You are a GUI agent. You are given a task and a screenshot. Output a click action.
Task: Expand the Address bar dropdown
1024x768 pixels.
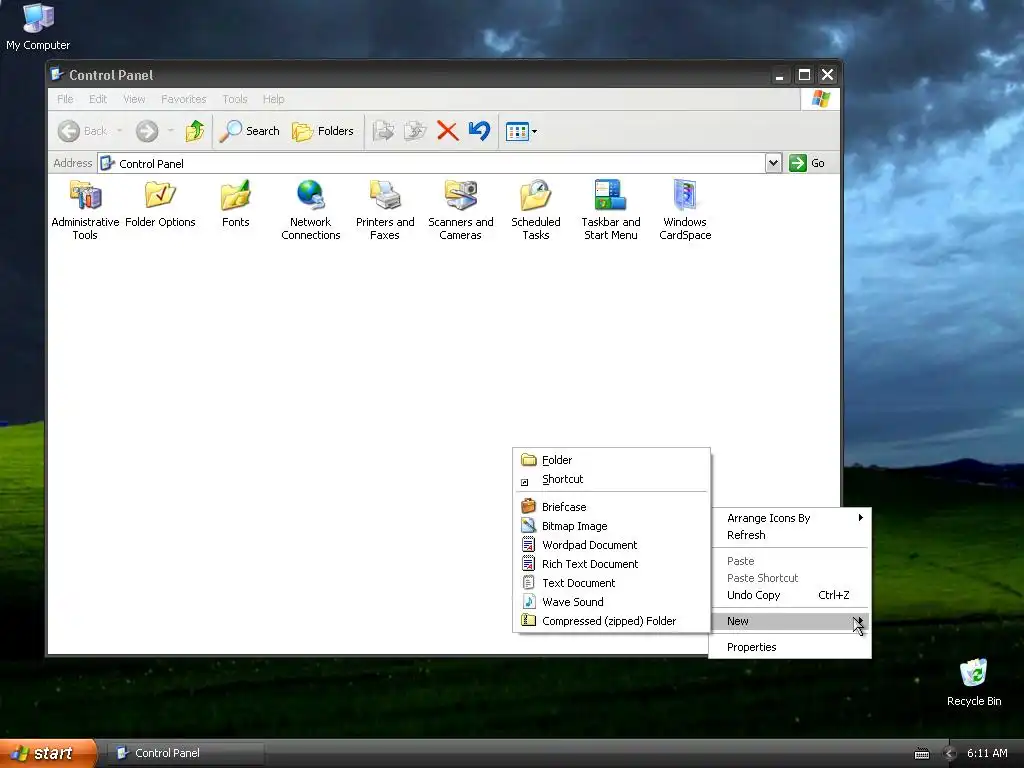coord(773,163)
